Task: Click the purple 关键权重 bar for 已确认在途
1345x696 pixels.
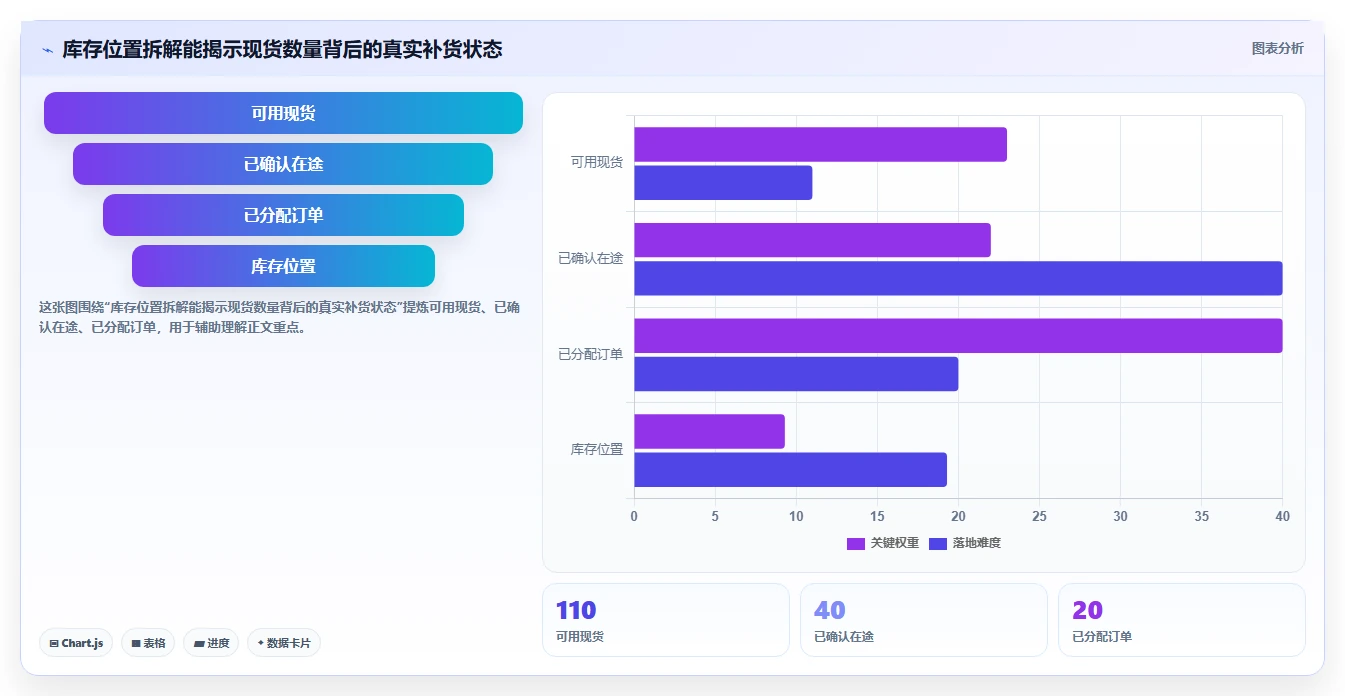Action: (812, 240)
